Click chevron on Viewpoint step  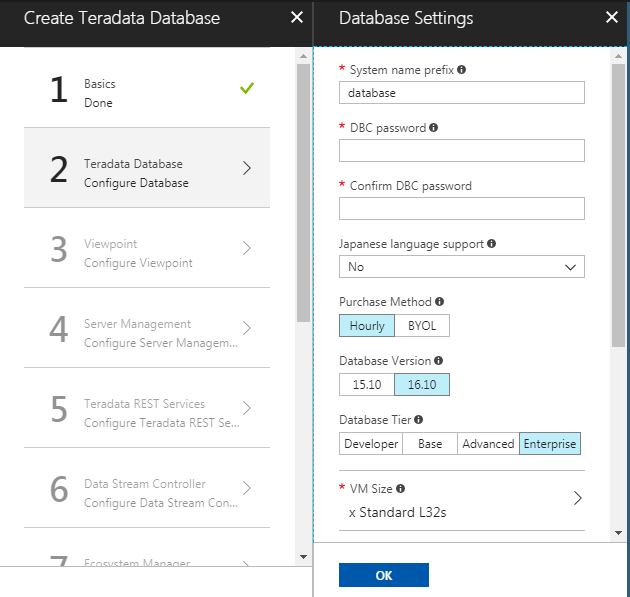[x=247, y=248]
